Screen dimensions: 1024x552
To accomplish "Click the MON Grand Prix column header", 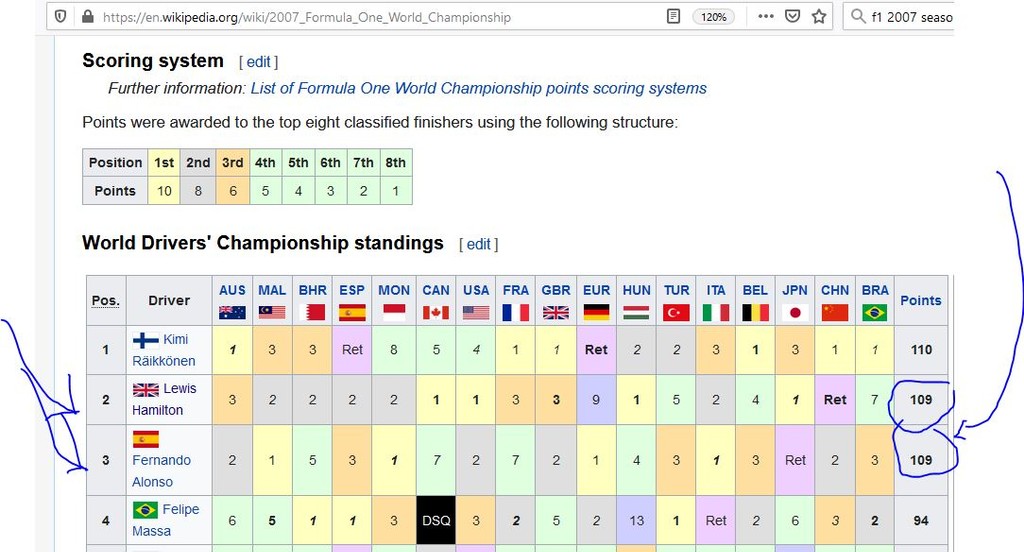I will click(394, 290).
